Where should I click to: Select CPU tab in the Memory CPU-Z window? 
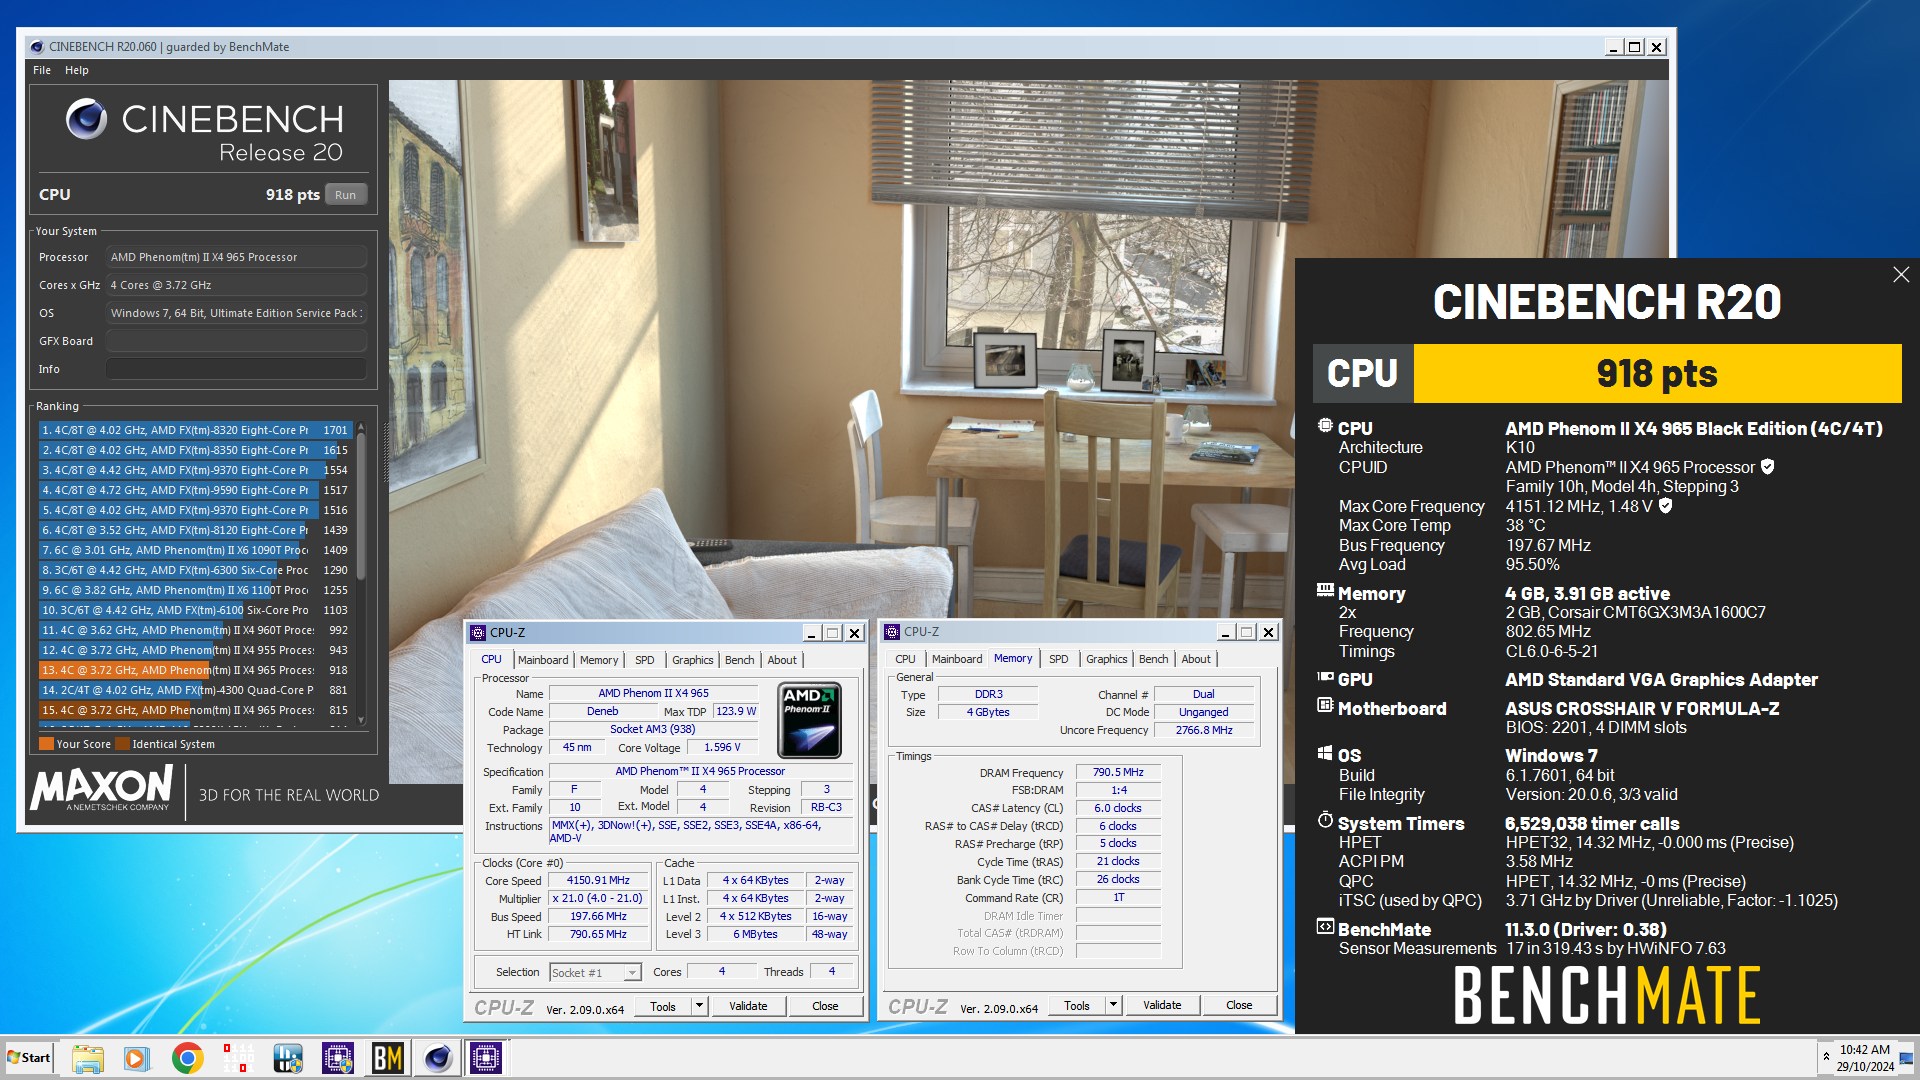tap(905, 659)
